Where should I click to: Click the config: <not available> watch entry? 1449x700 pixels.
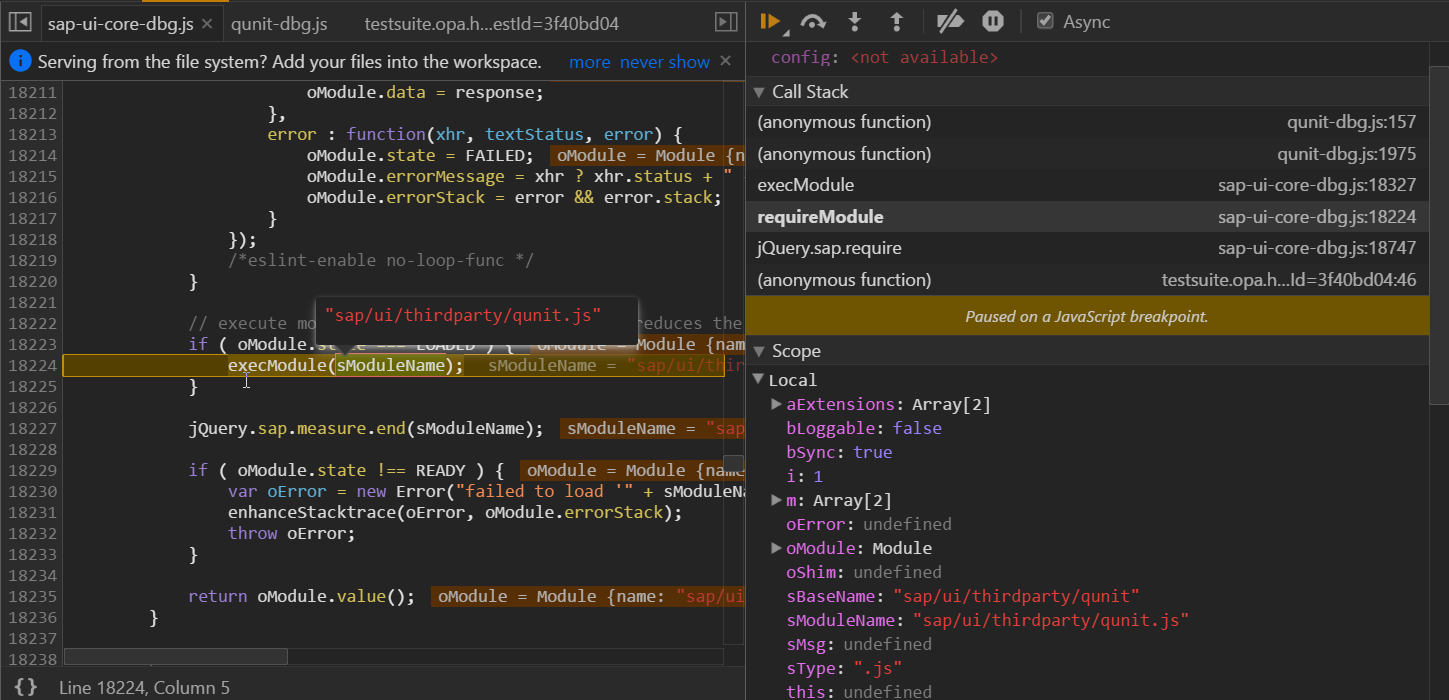(x=884, y=58)
